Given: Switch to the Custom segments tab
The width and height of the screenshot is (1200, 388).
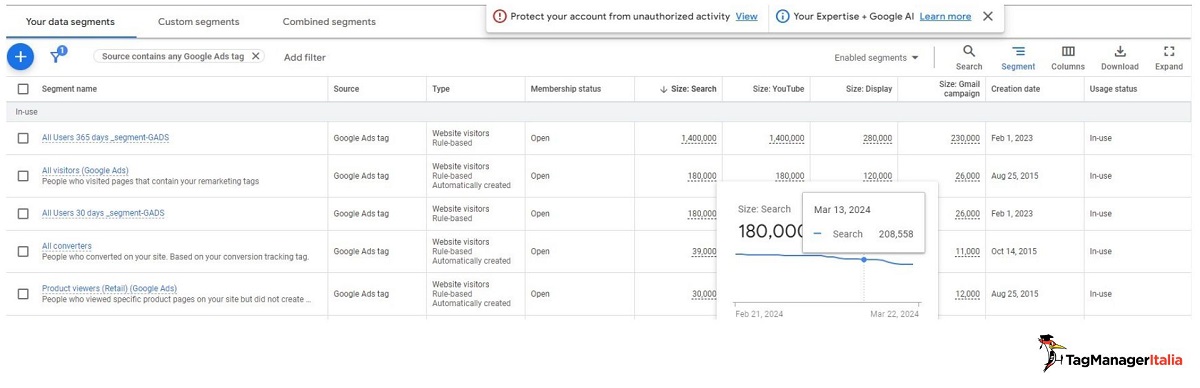Looking at the screenshot, I should pyautogui.click(x=198, y=22).
